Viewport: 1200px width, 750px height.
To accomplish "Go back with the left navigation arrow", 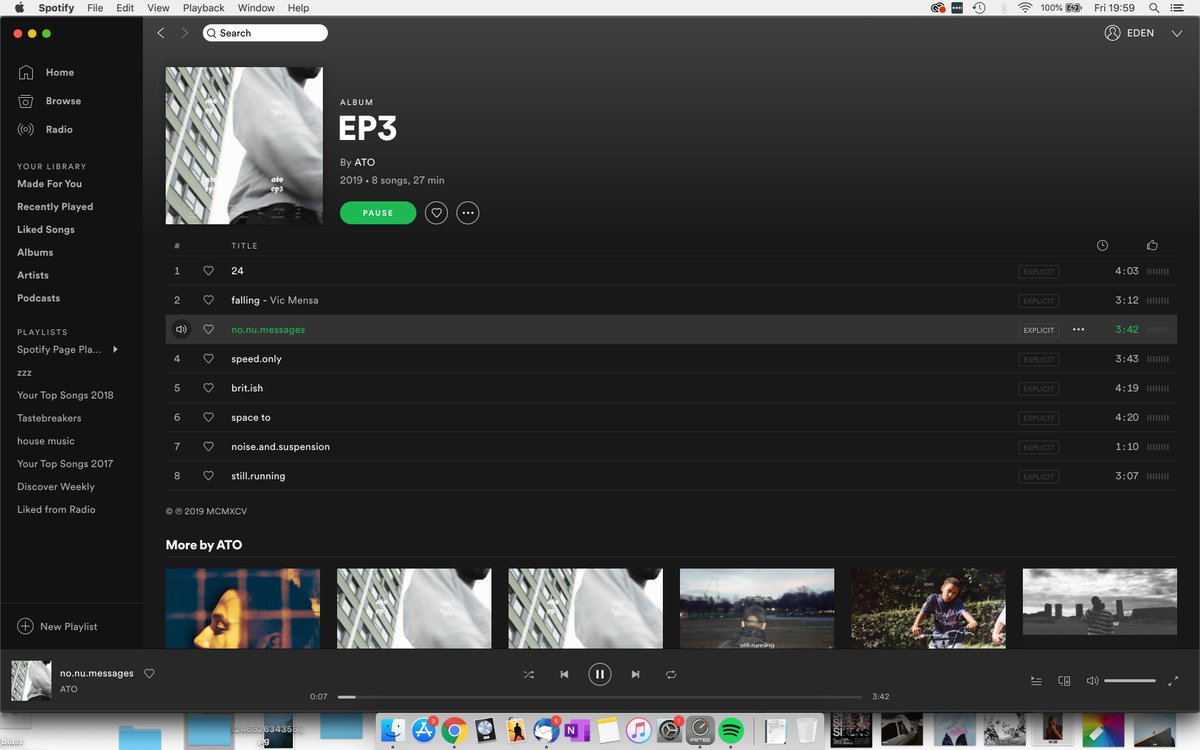I will point(161,33).
